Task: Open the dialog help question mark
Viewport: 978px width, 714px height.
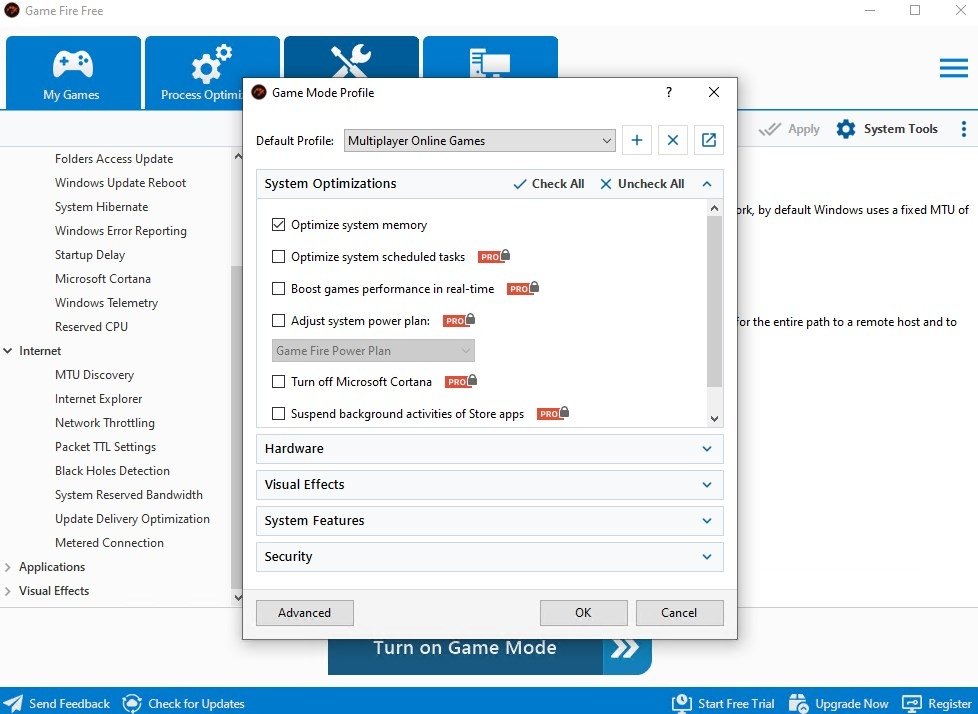Action: pyautogui.click(x=669, y=92)
